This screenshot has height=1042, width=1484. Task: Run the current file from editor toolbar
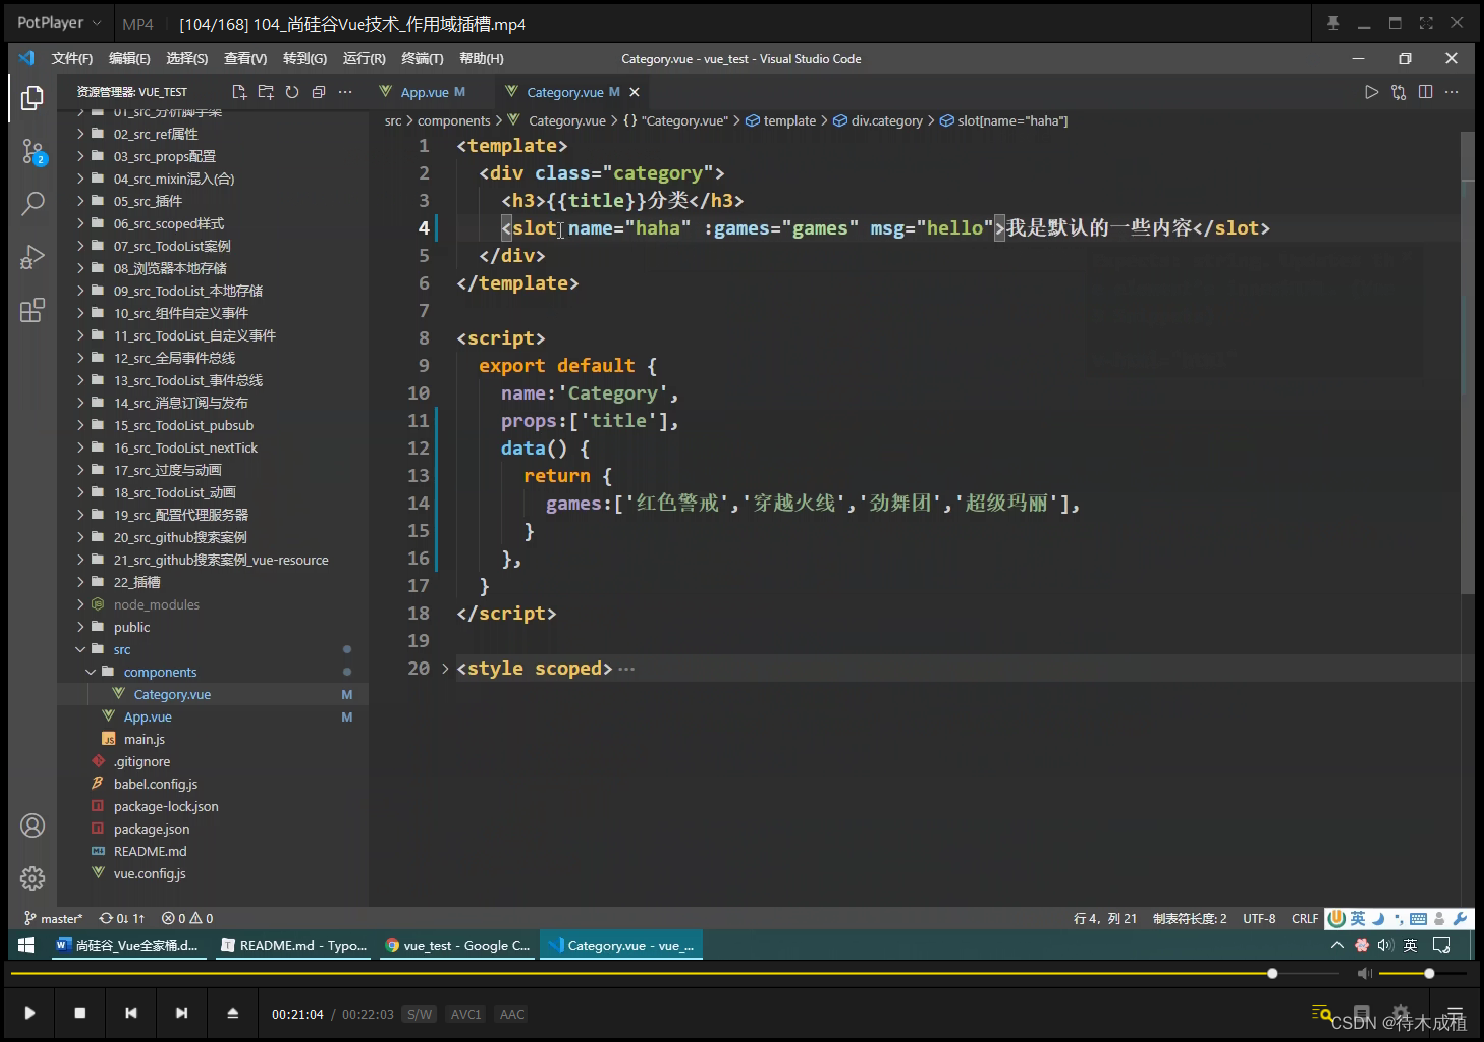(x=1371, y=92)
